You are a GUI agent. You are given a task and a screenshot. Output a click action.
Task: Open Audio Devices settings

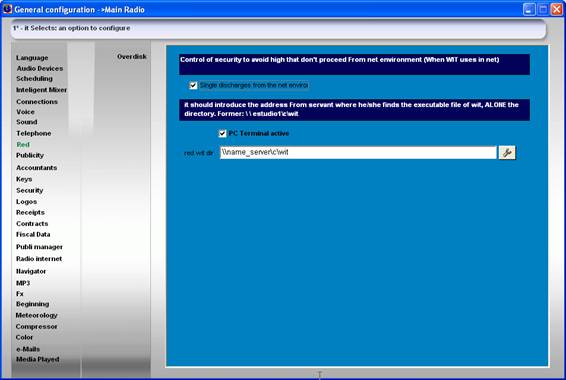tap(40, 68)
